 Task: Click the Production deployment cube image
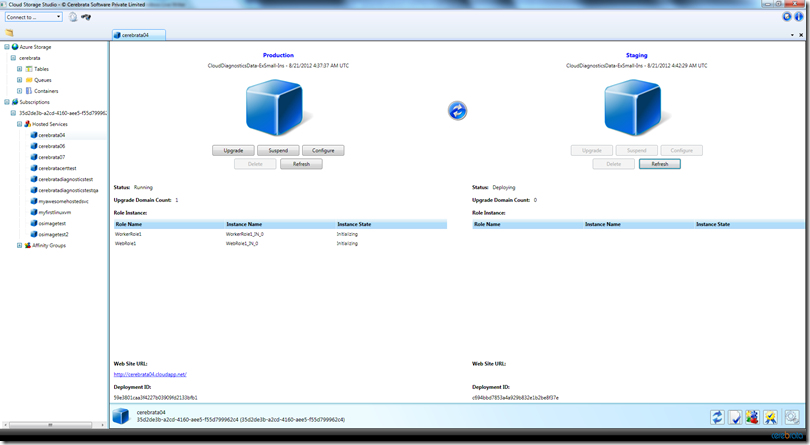pyautogui.click(x=275, y=108)
